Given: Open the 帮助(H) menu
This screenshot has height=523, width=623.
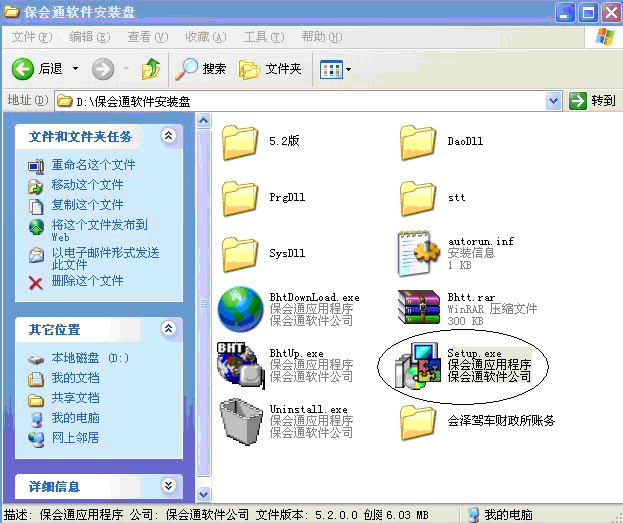Looking at the screenshot, I should [322, 37].
